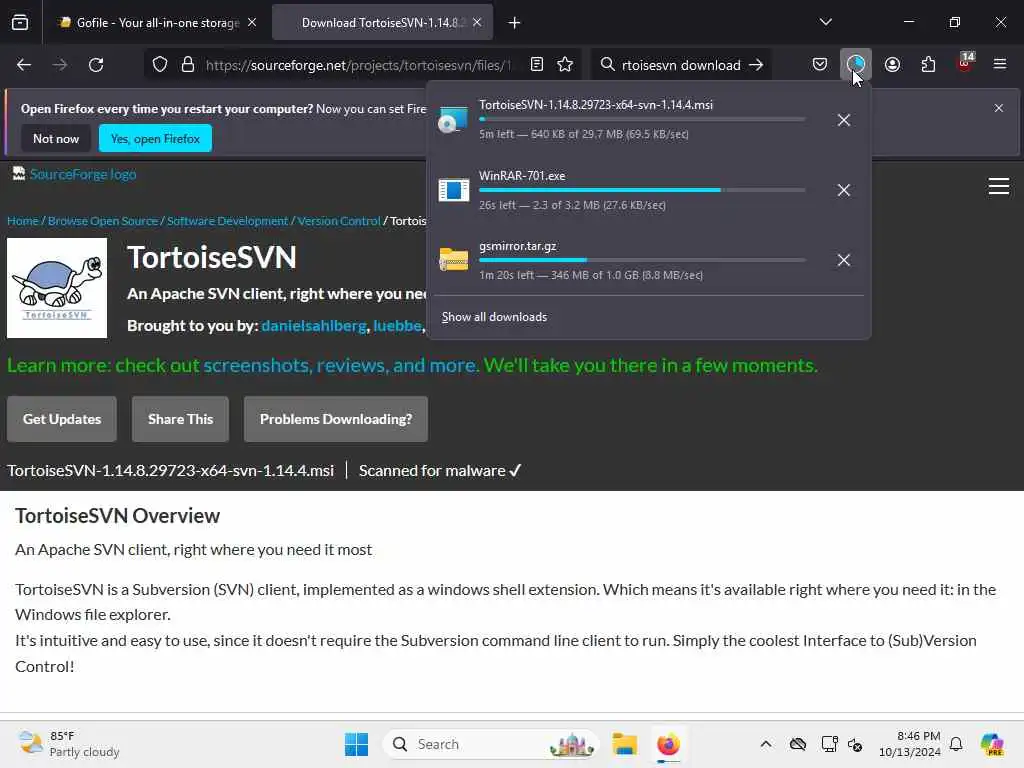Close the Download TortoiseSVN tab
1024x768 pixels.
477,23
